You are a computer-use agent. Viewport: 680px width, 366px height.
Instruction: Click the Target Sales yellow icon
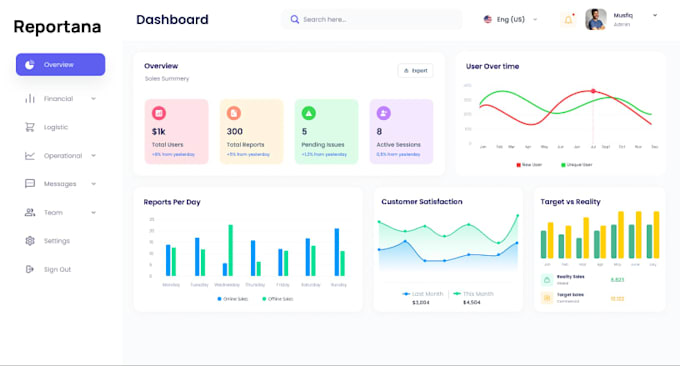pyautogui.click(x=547, y=298)
